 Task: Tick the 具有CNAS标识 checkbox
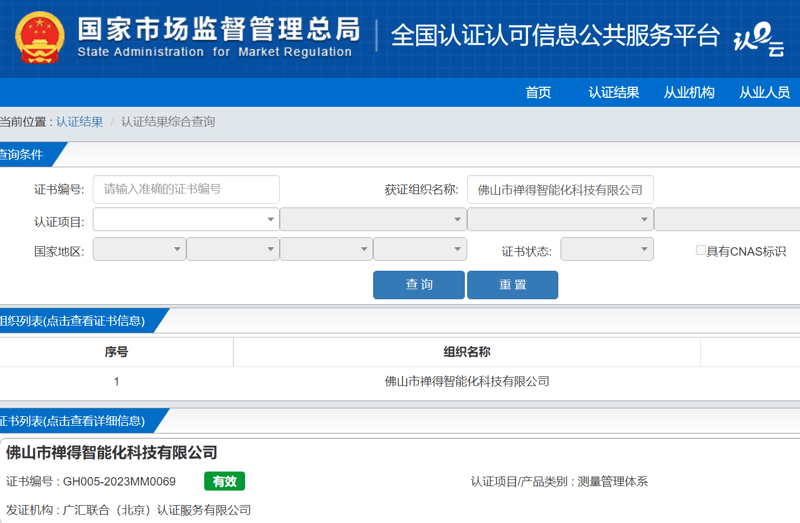[701, 250]
